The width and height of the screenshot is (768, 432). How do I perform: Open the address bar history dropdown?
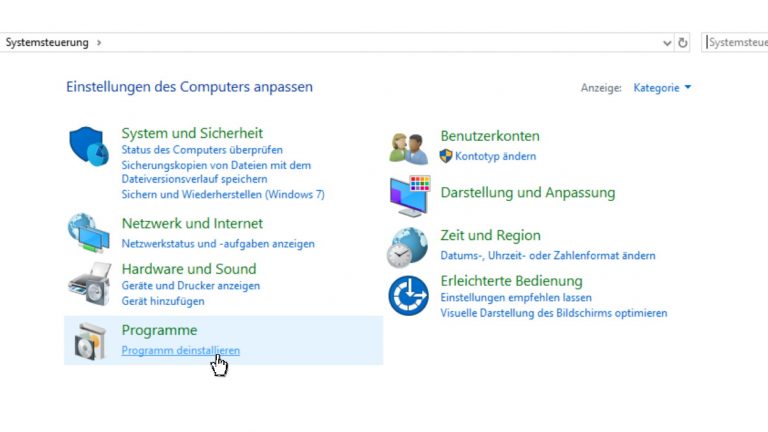(x=667, y=43)
